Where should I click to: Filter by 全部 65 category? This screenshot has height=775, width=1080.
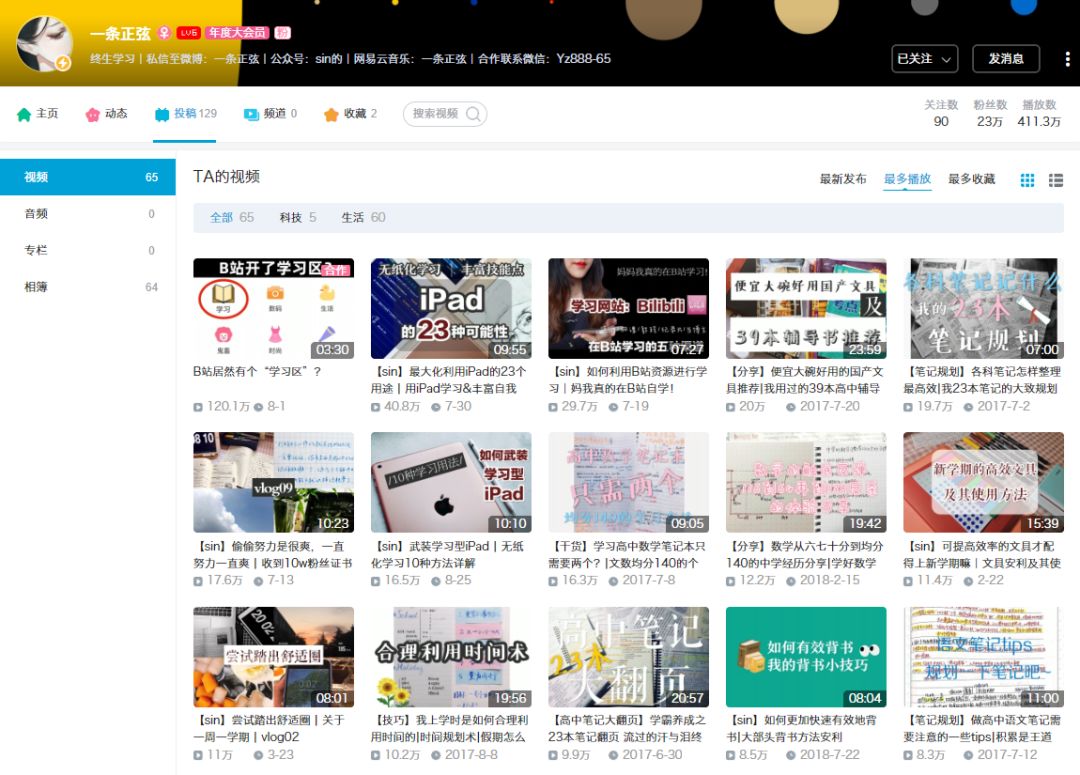tap(232, 218)
